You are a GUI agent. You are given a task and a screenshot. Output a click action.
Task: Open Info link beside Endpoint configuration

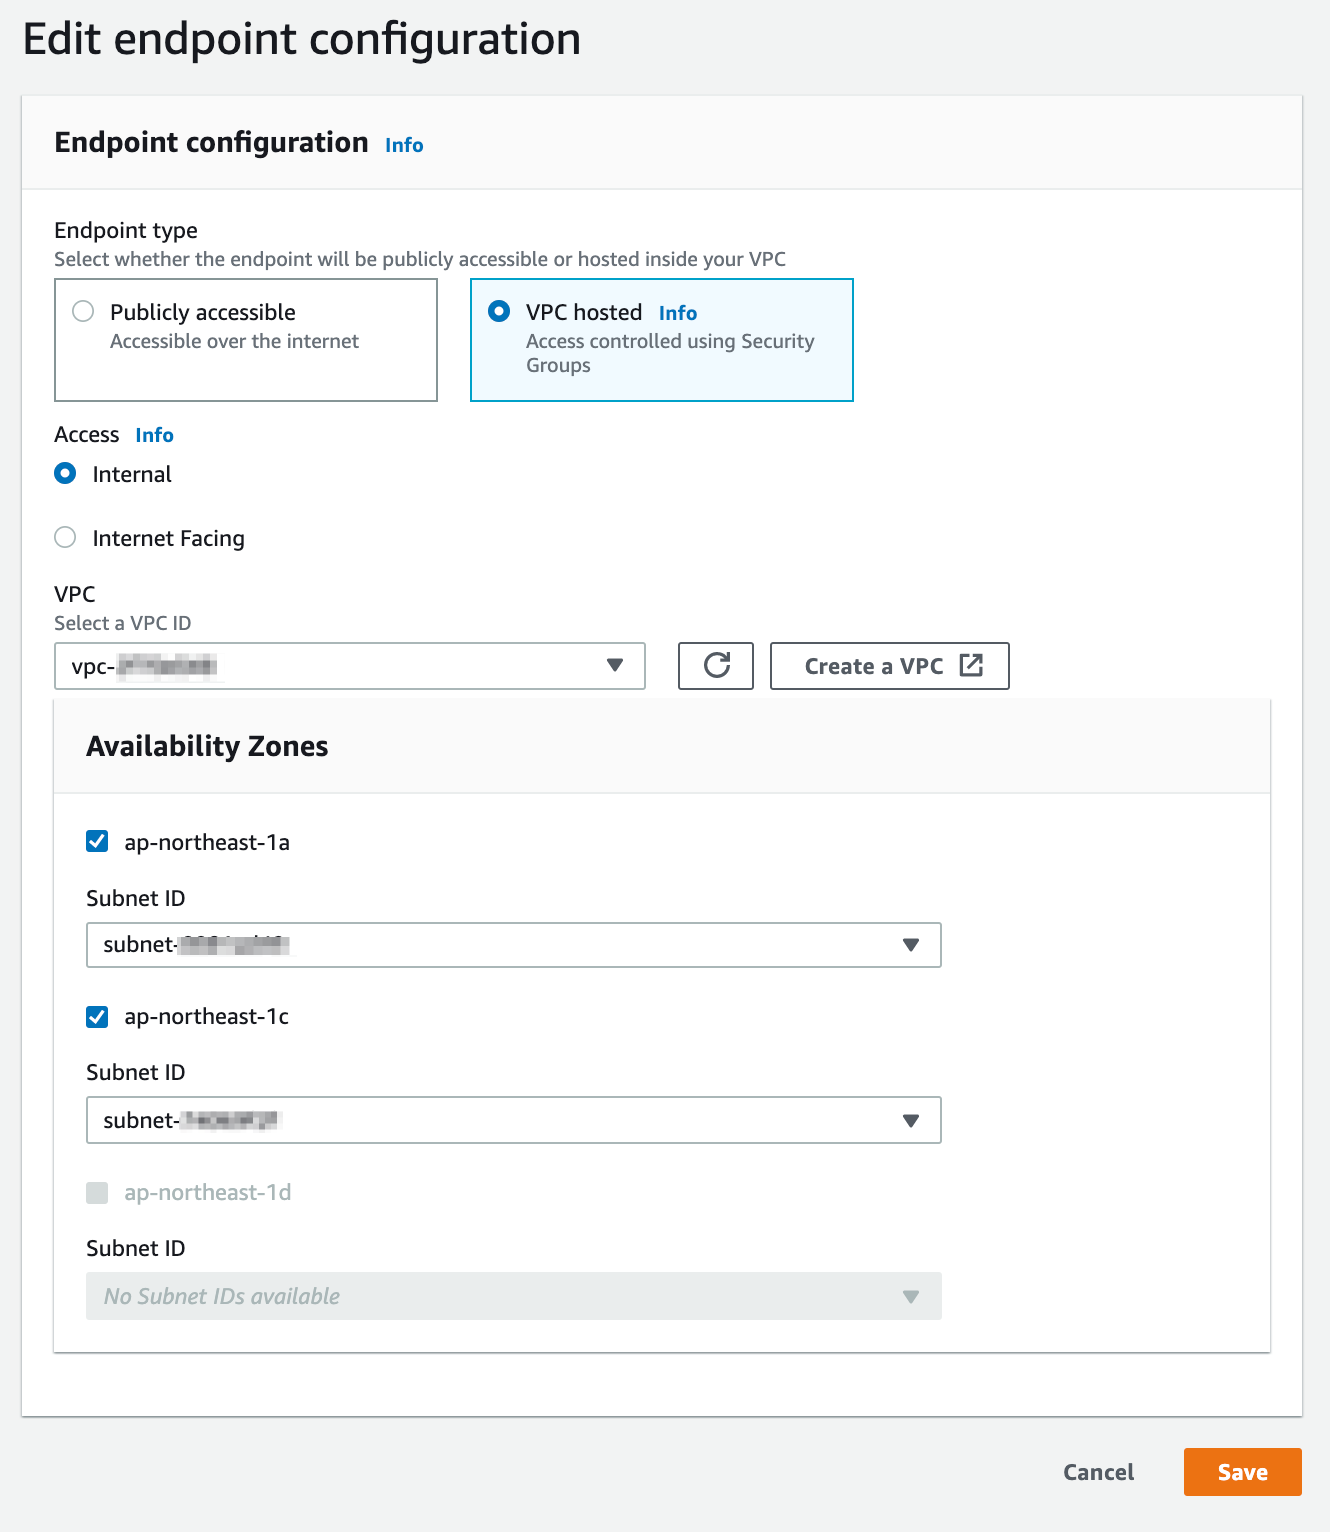[x=404, y=145]
